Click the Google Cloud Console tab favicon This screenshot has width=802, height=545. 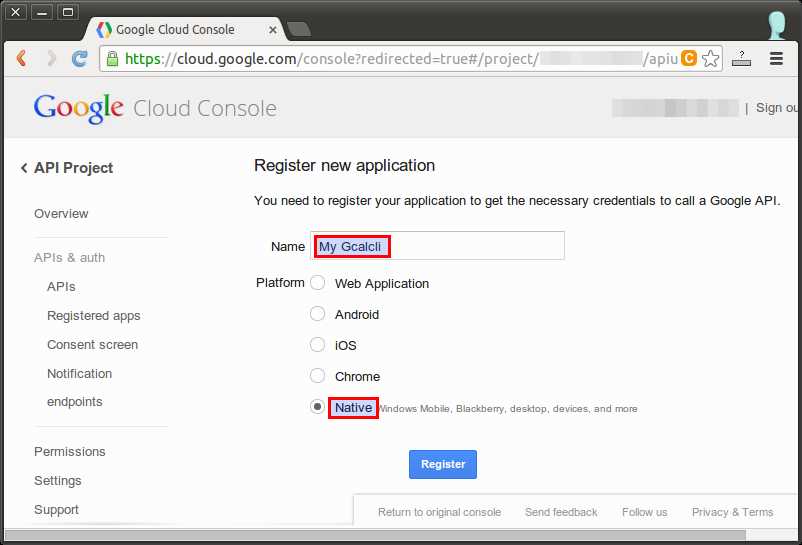104,30
